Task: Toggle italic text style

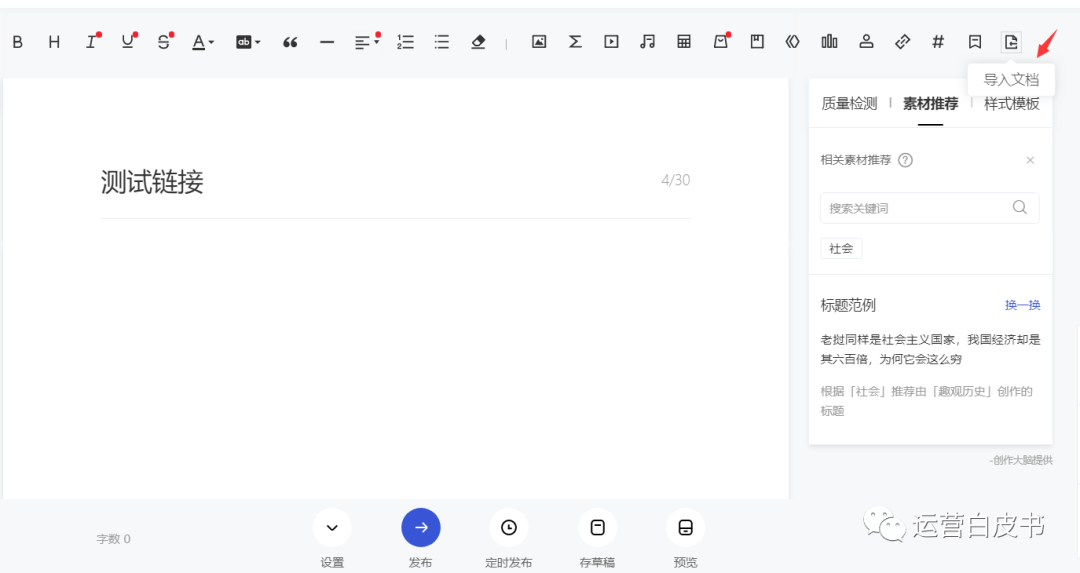Action: pos(91,42)
